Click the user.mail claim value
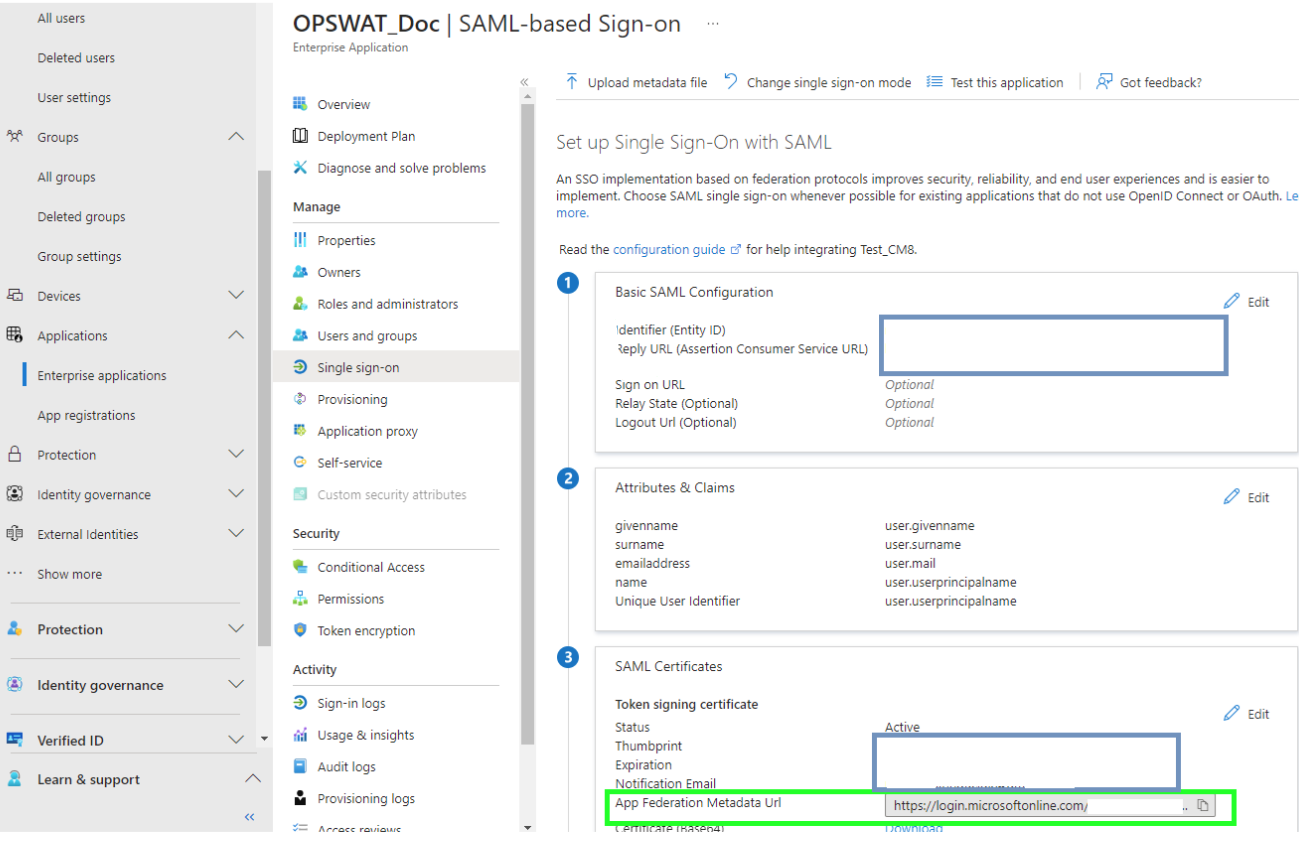The width and height of the screenshot is (1299, 843). [x=910, y=563]
